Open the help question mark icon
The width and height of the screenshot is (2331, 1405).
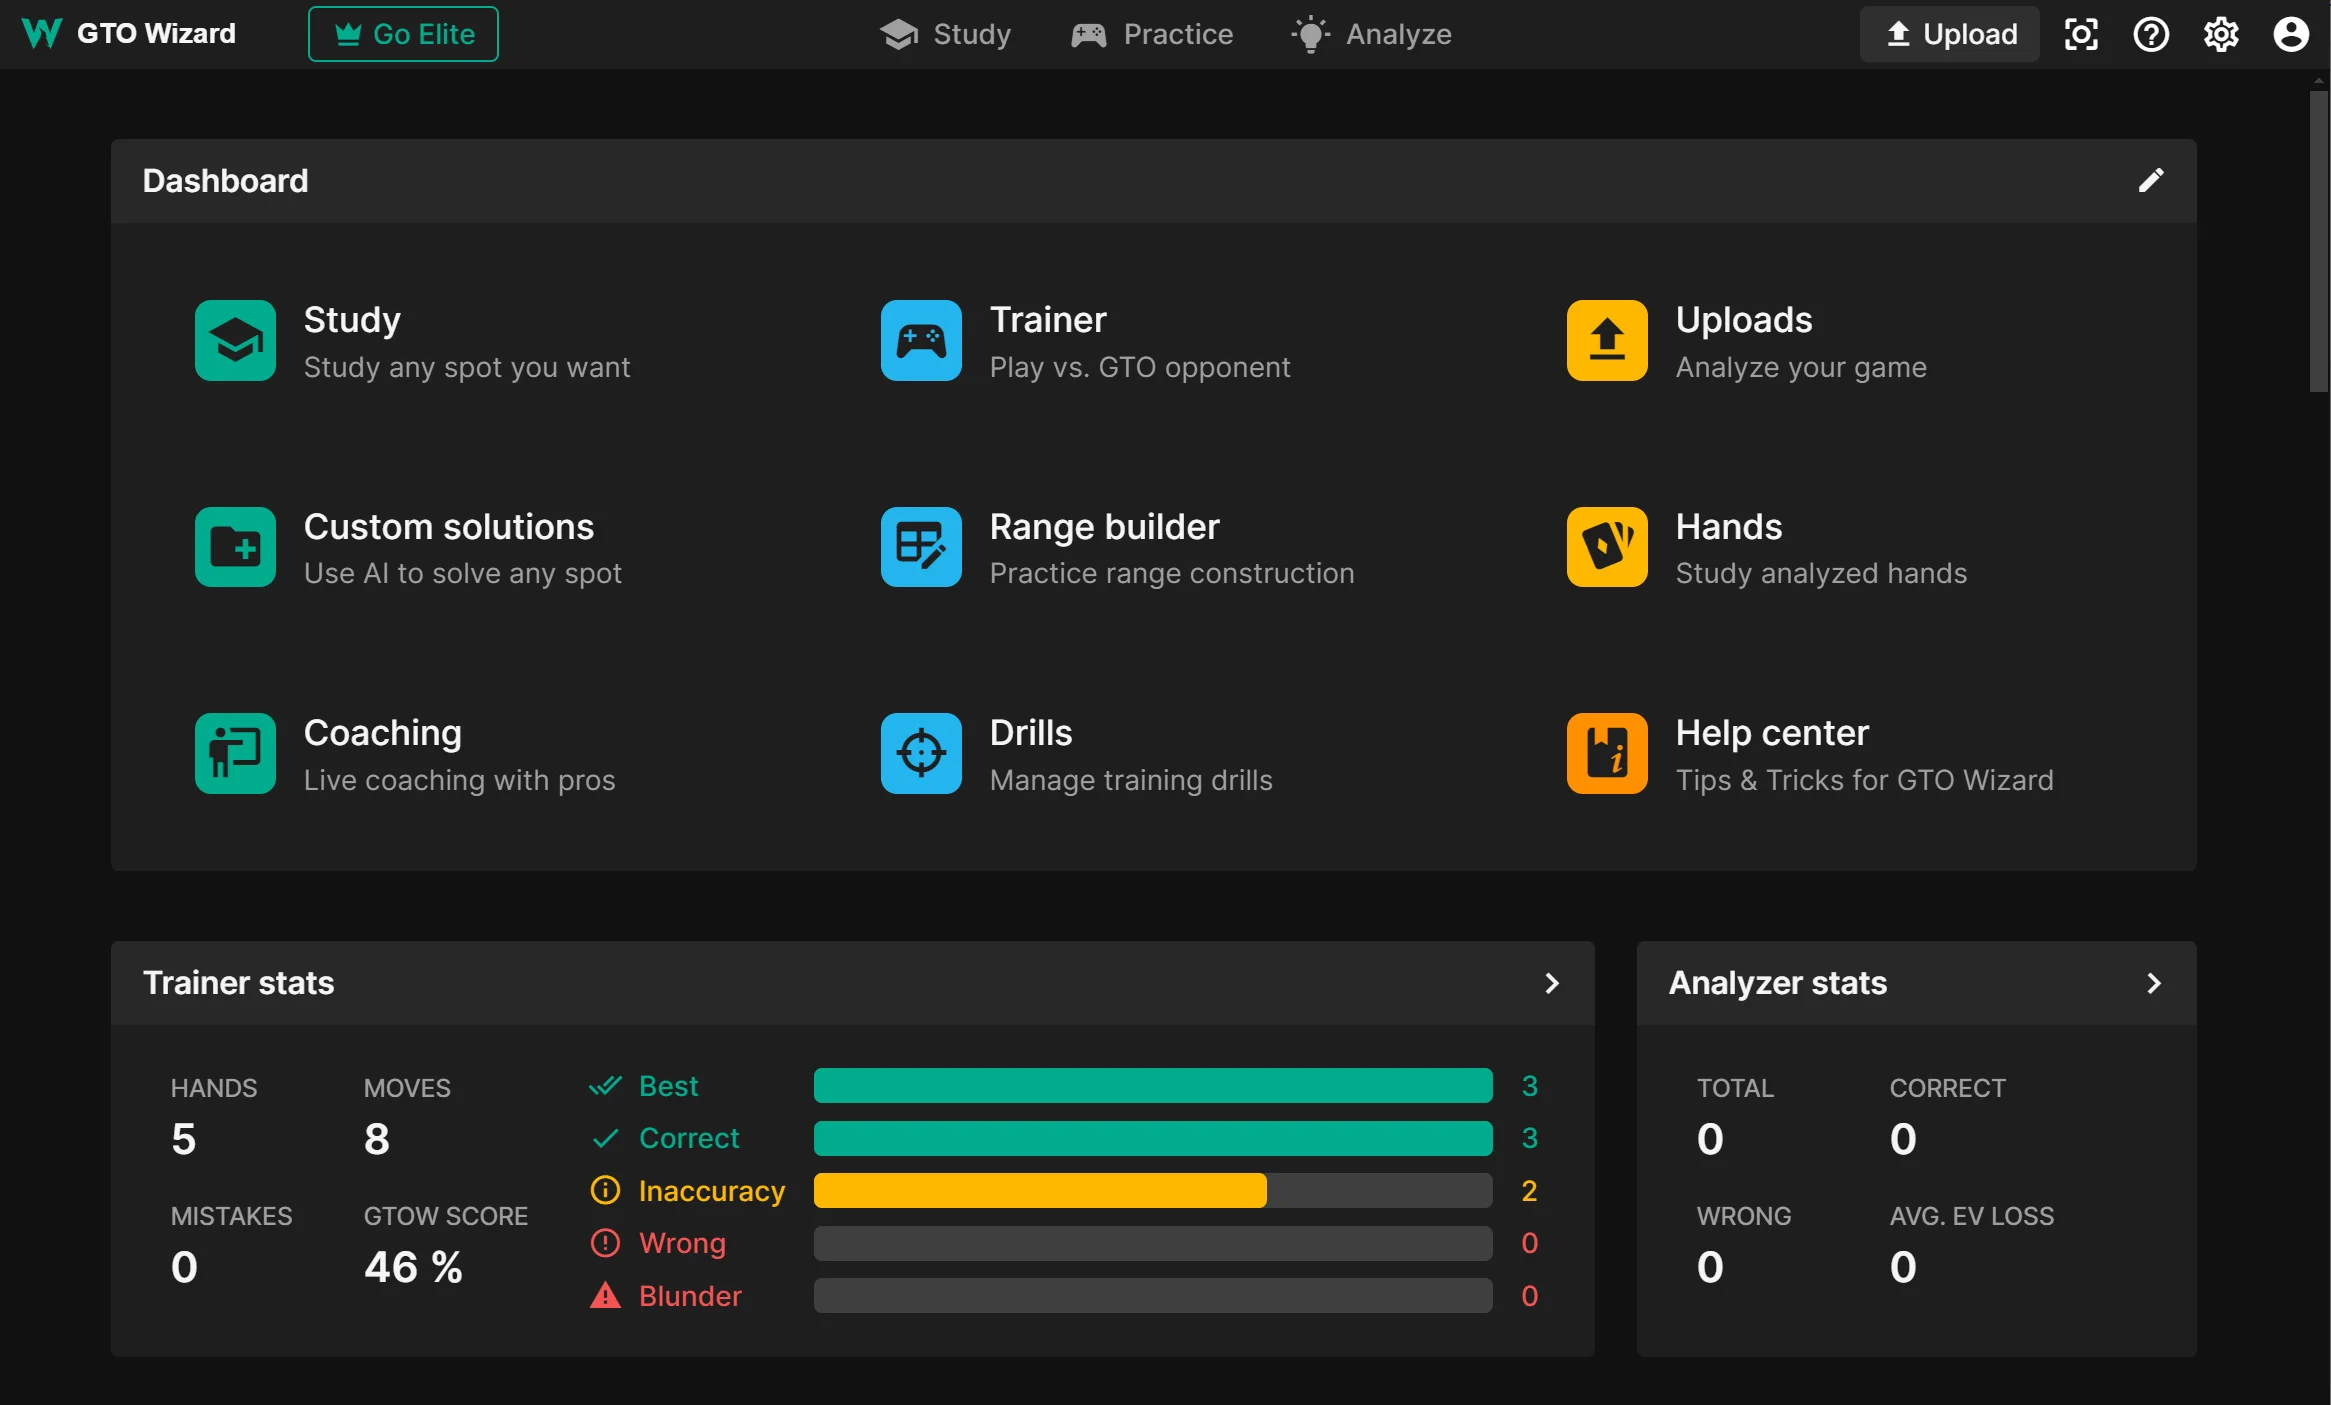(x=2151, y=34)
